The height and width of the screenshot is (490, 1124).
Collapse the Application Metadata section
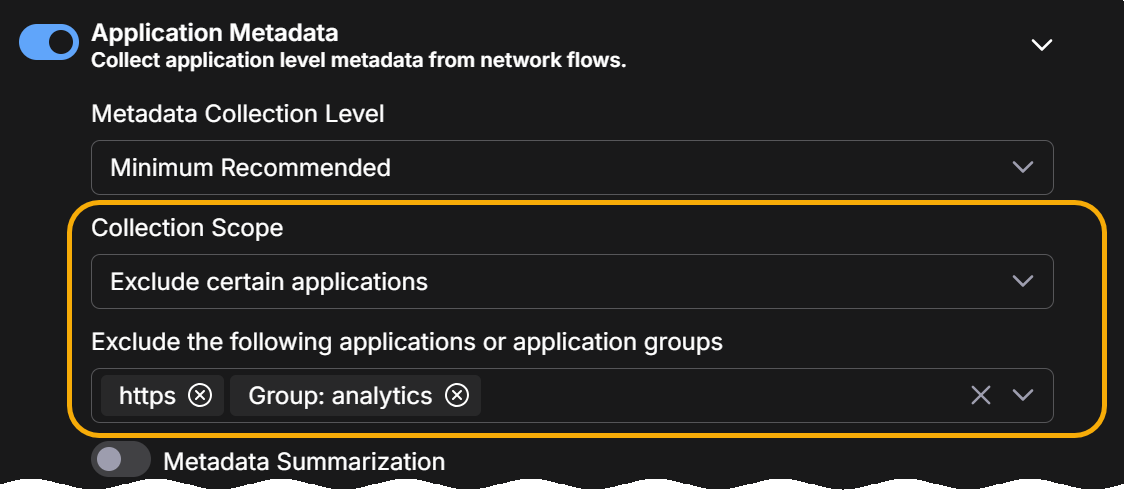pyautogui.click(x=1042, y=45)
